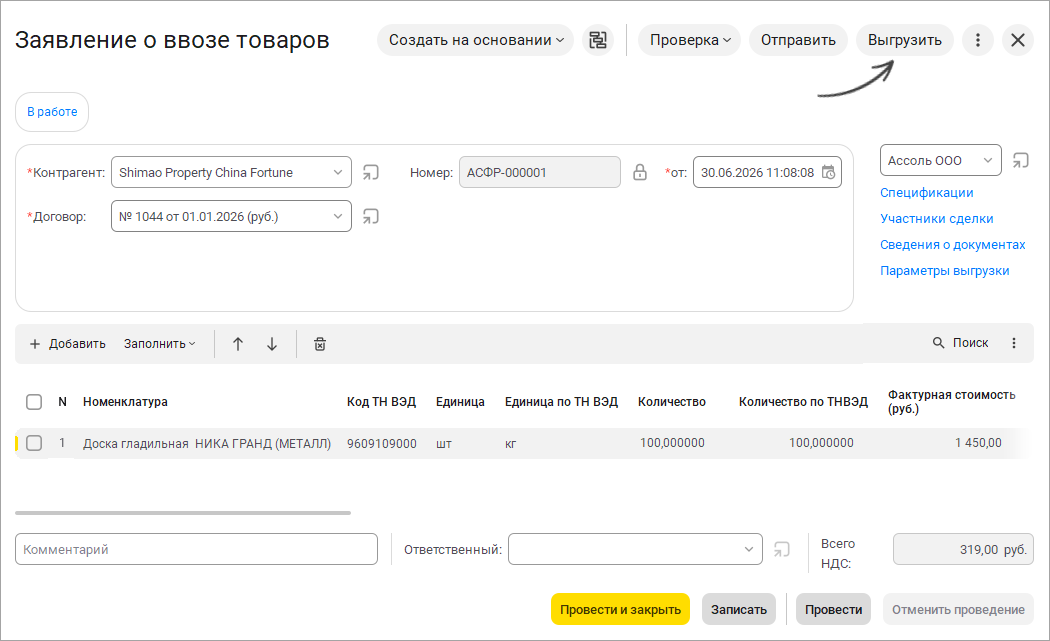Delete the selected row with the trash icon
The image size is (1050, 641).
(x=320, y=344)
